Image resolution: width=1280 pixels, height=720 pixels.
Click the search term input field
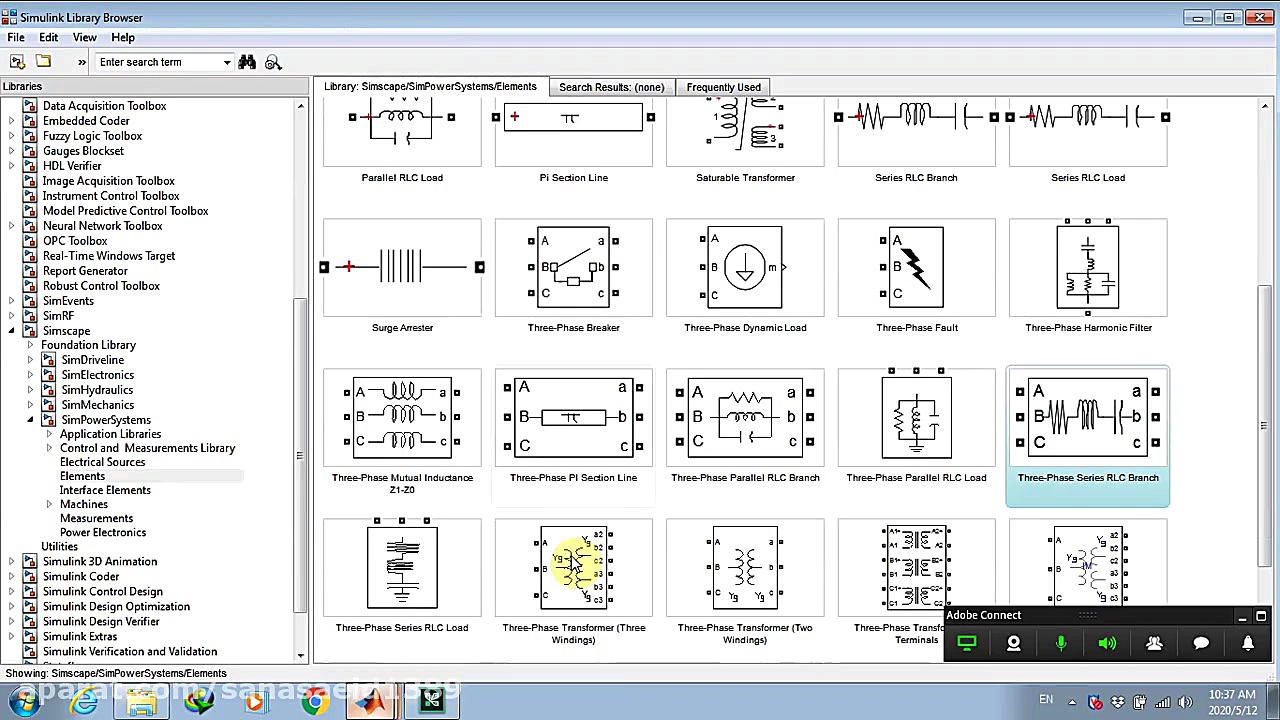(158, 62)
